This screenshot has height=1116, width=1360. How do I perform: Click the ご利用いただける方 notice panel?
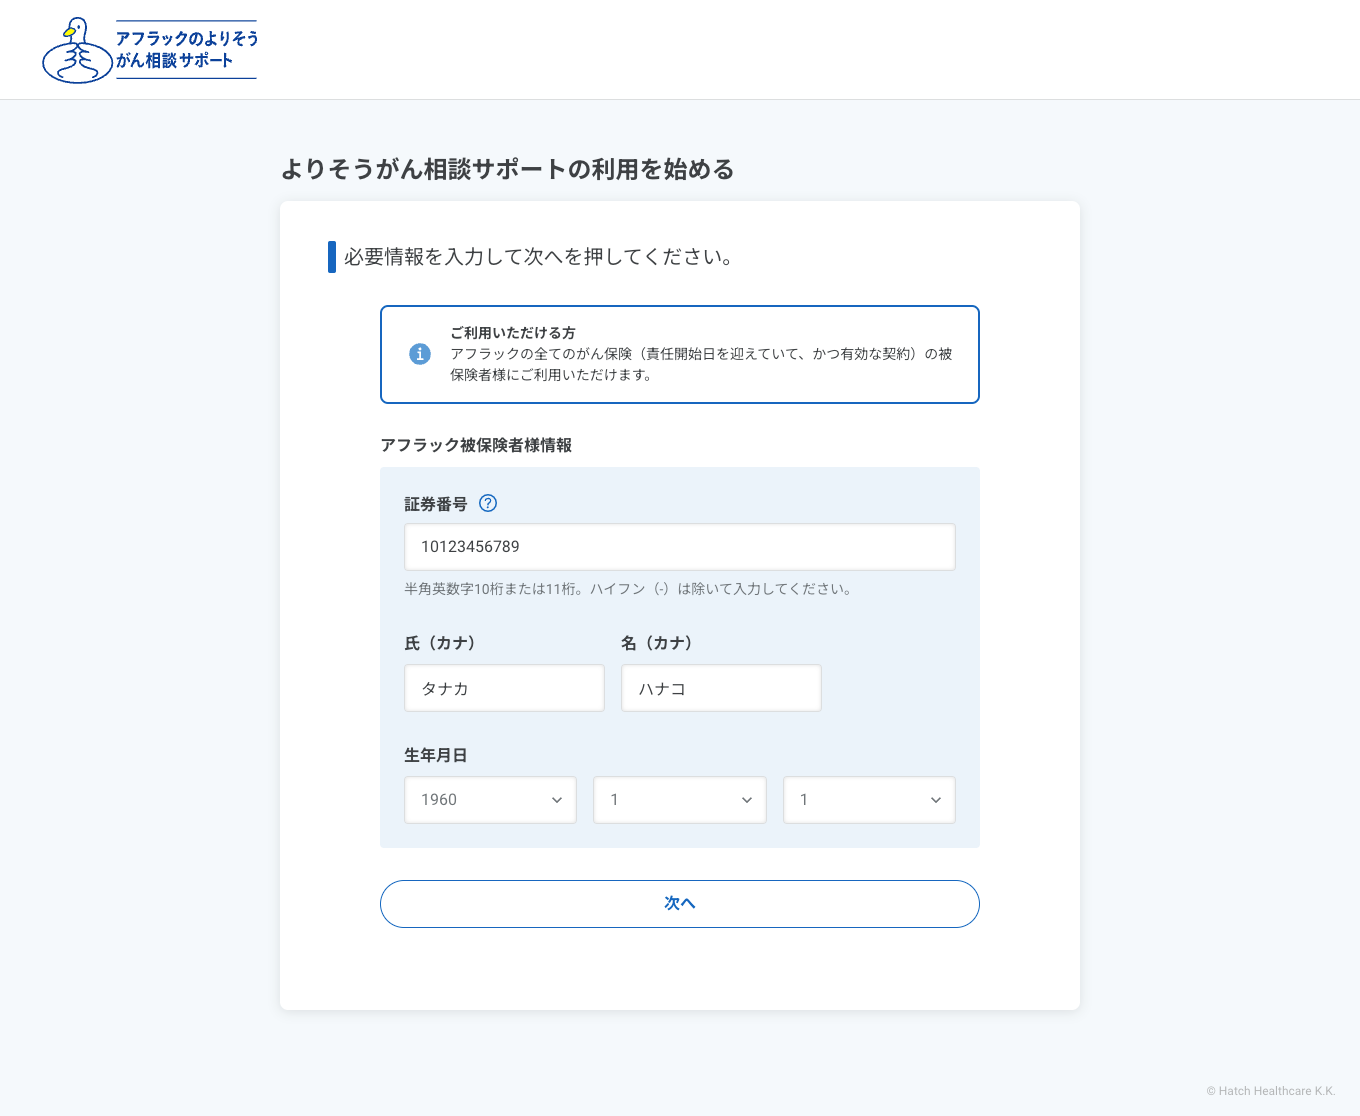click(x=679, y=354)
